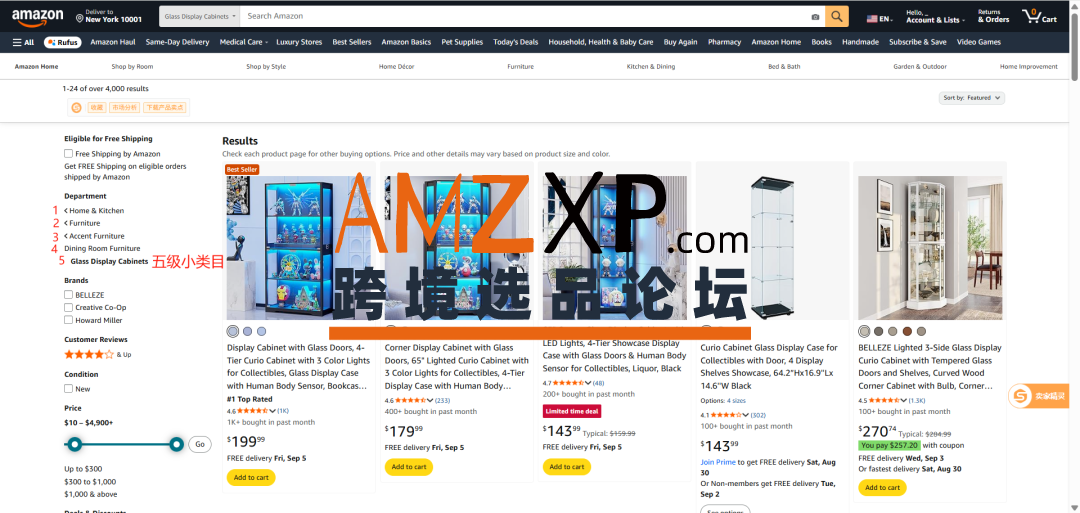Image resolution: width=1080 pixels, height=513 pixels.
Task: Click the Rufus assistant icon
Action: coord(63,42)
